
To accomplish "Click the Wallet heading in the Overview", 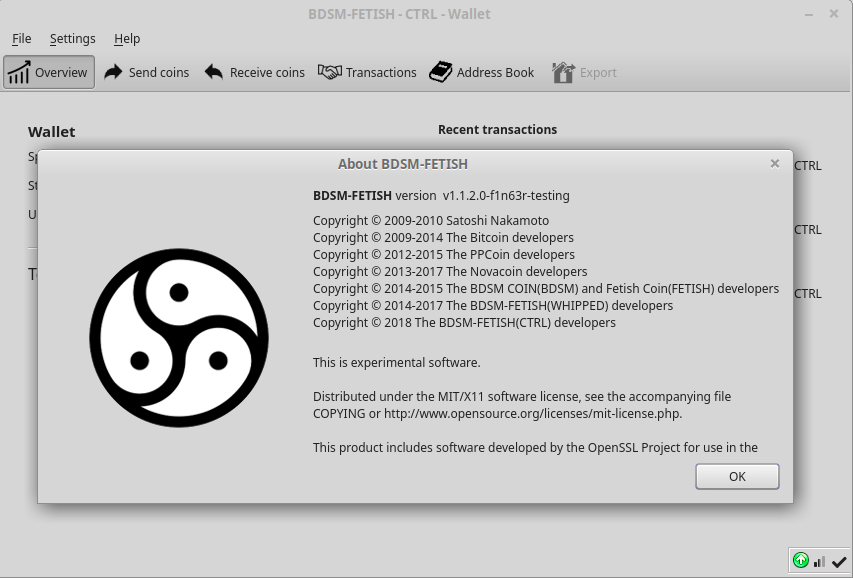I will click(x=52, y=132).
